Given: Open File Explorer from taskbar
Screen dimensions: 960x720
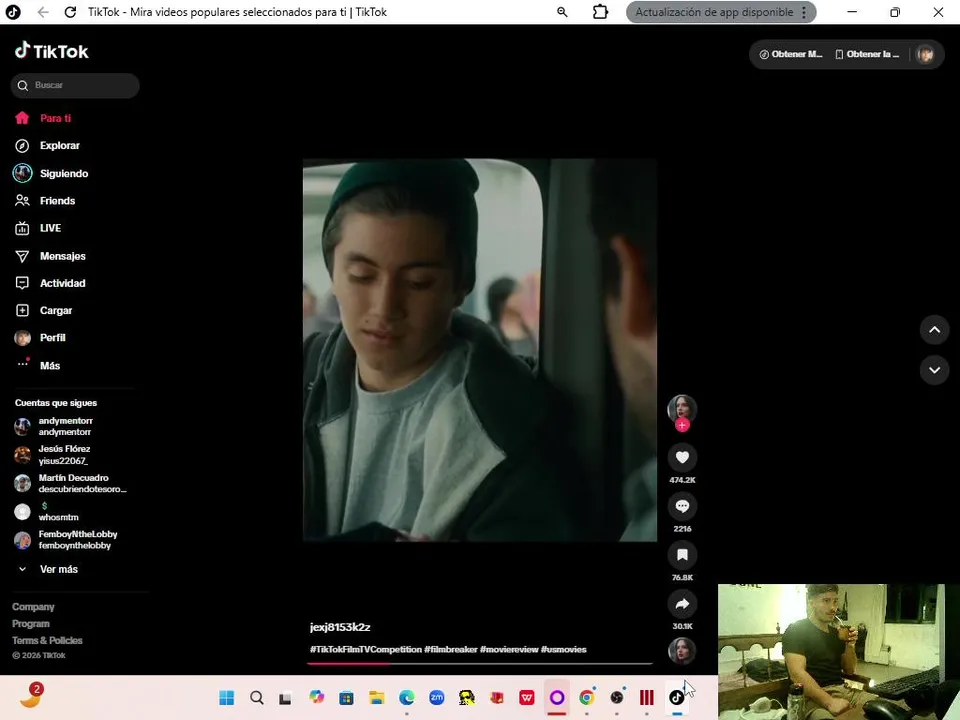Looking at the screenshot, I should (377, 697).
